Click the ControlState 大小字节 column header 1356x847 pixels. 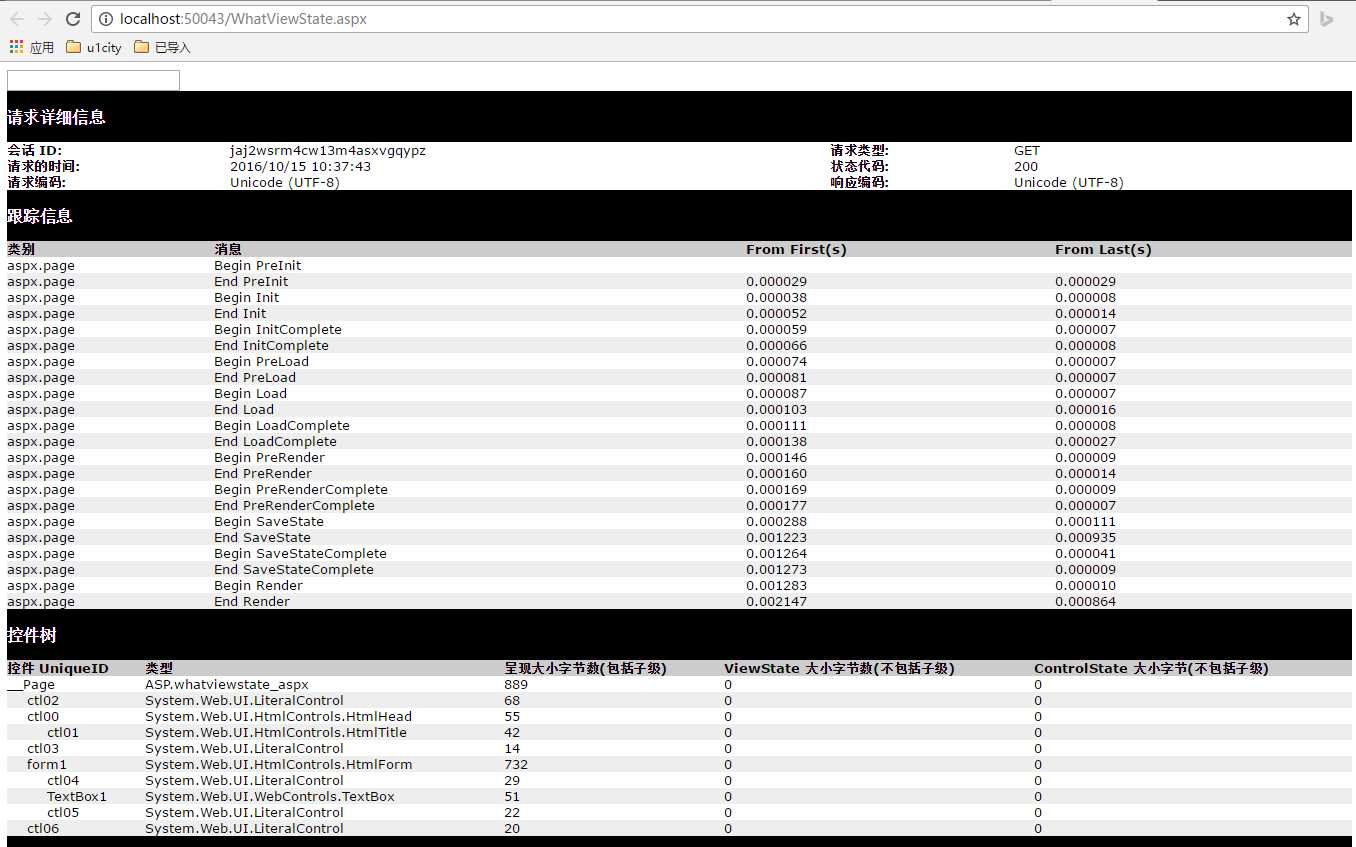click(1151, 668)
